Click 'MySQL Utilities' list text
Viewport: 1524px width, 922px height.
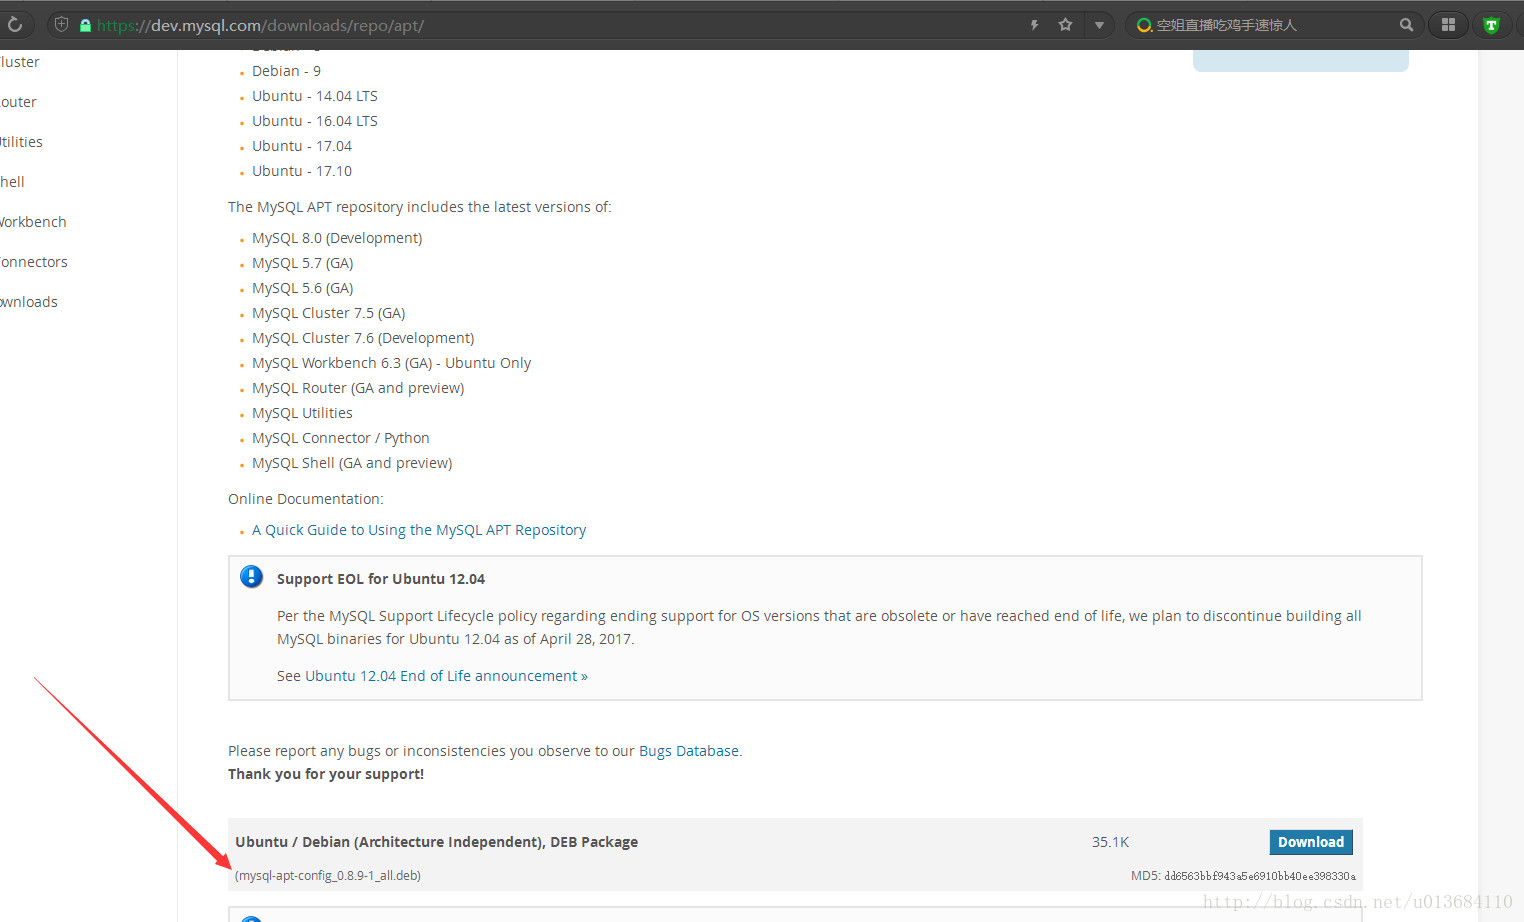click(x=302, y=413)
